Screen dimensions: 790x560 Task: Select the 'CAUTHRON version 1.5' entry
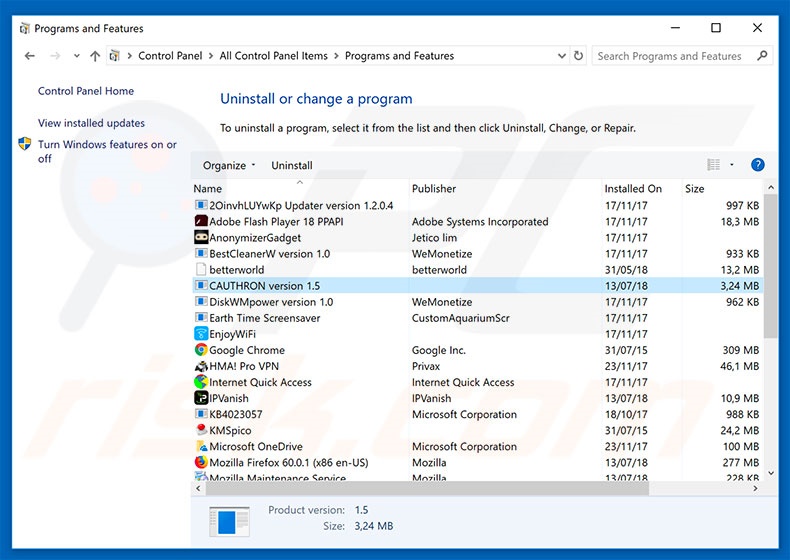478,286
